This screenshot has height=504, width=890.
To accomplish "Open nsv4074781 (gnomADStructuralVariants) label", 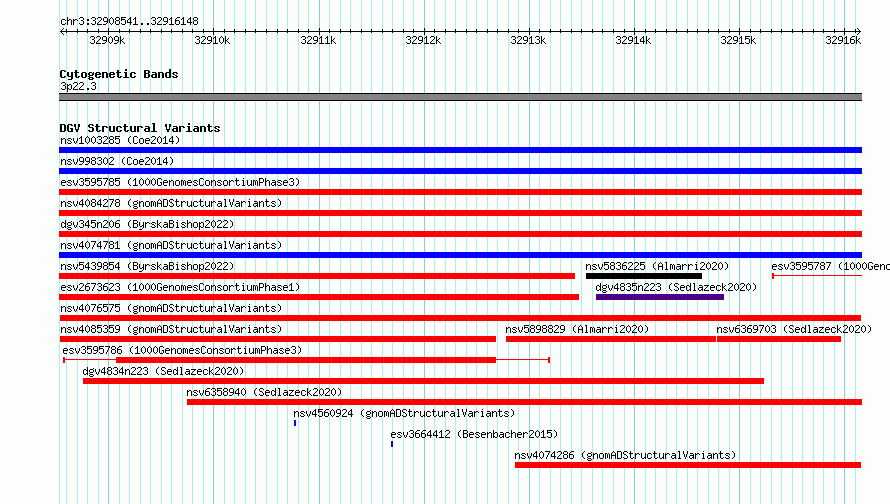I will [x=171, y=245].
